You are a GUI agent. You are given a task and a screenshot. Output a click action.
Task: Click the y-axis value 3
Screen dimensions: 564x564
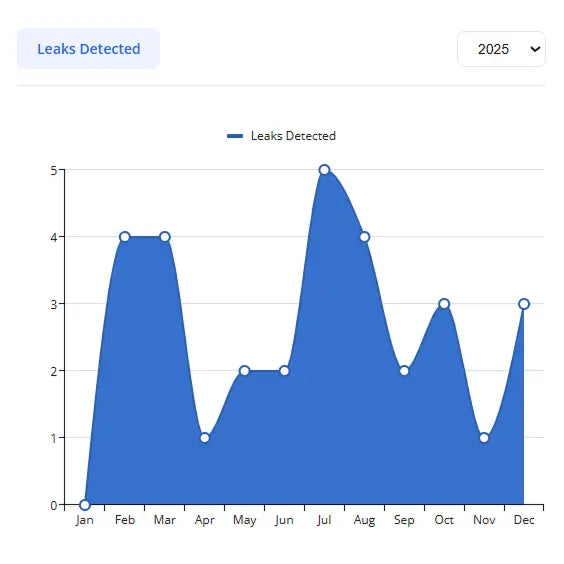(54, 305)
